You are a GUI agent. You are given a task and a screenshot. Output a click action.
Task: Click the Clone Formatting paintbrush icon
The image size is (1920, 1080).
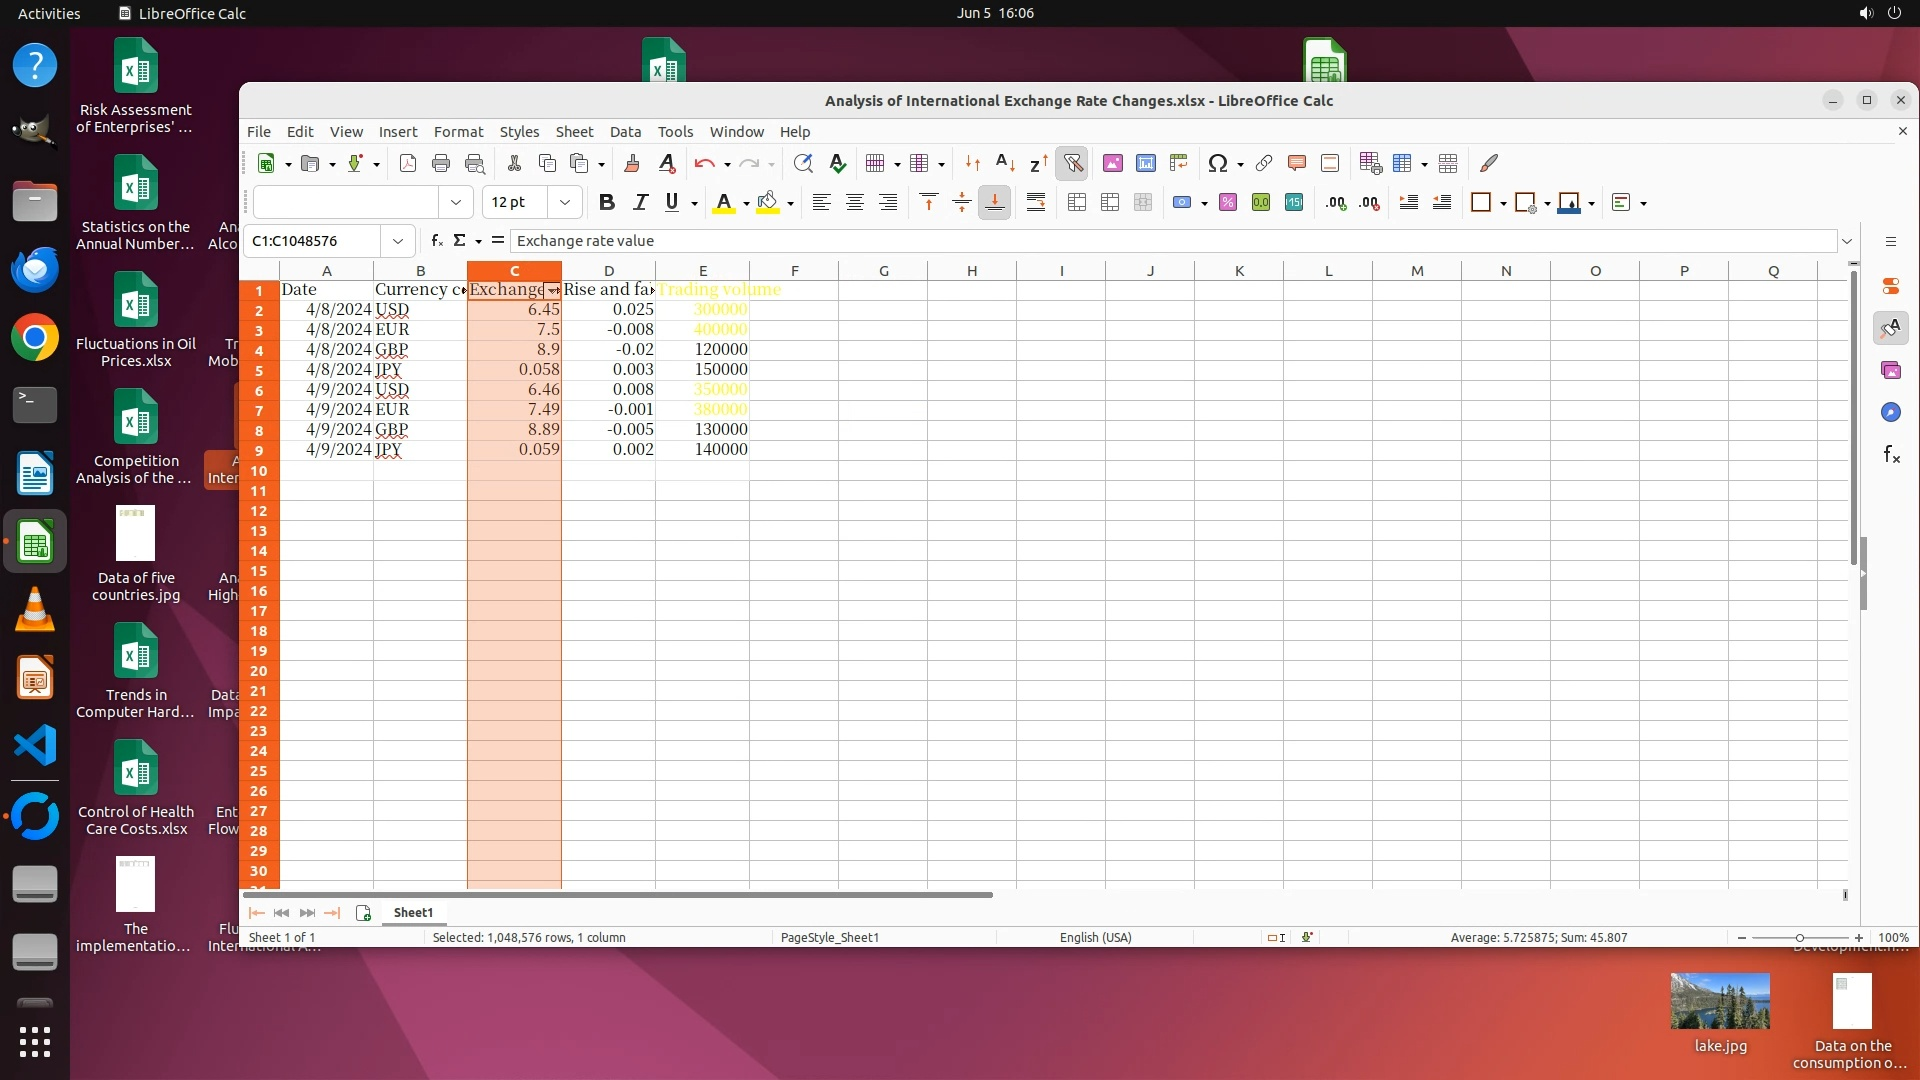pyautogui.click(x=632, y=163)
